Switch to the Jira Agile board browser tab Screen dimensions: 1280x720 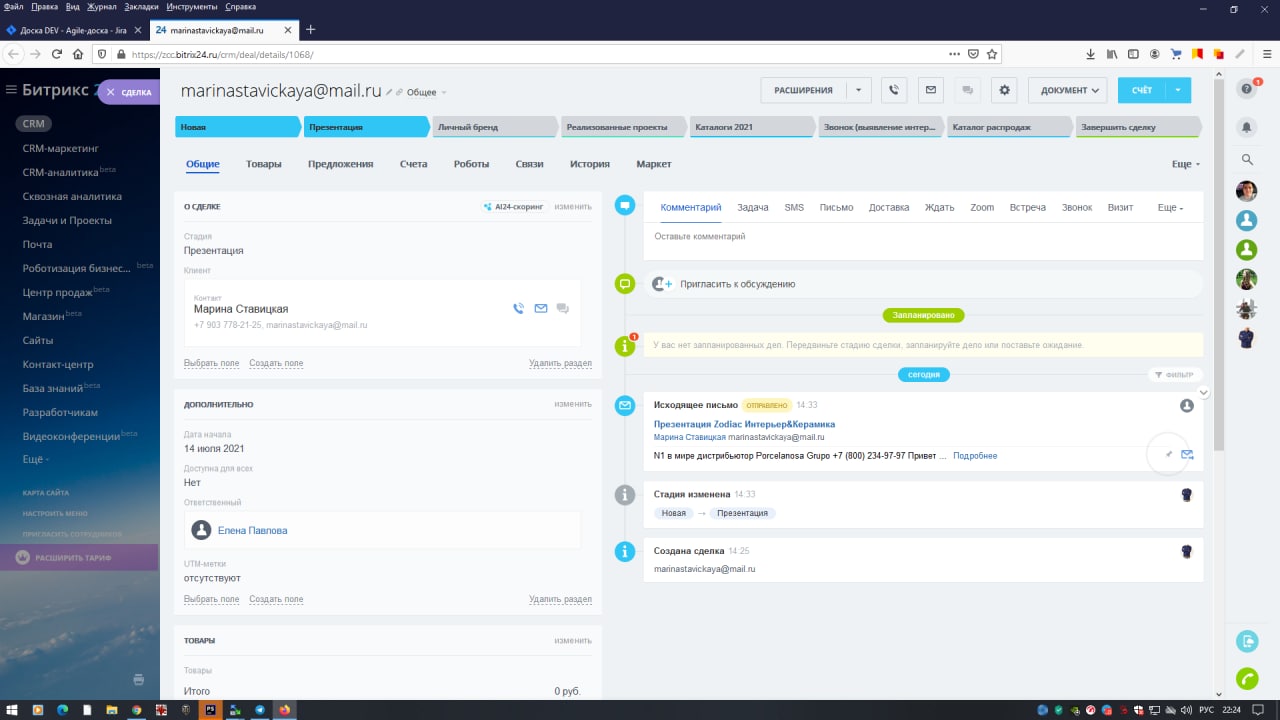click(x=73, y=30)
